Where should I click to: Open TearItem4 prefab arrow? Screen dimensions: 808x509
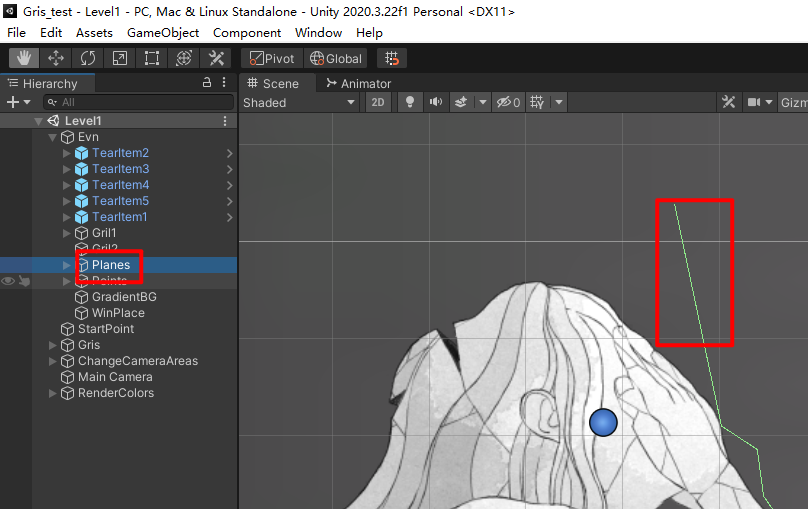(x=229, y=185)
